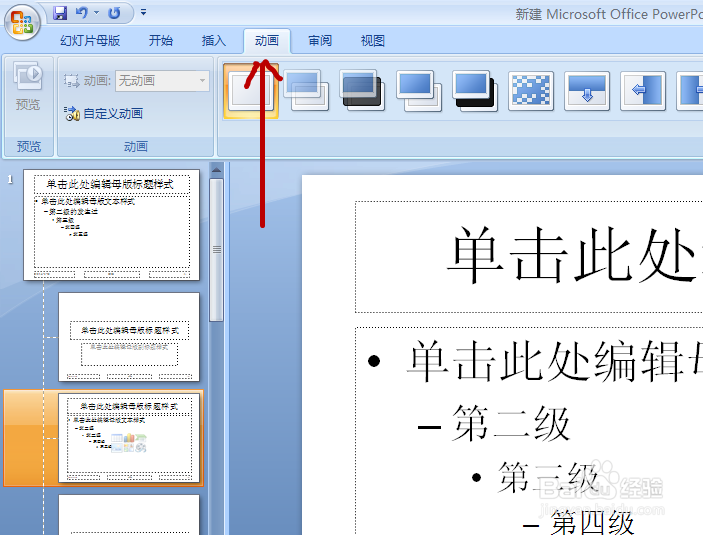This screenshot has width=703, height=535.
Task: Open the Office button menu
Action: click(x=22, y=22)
